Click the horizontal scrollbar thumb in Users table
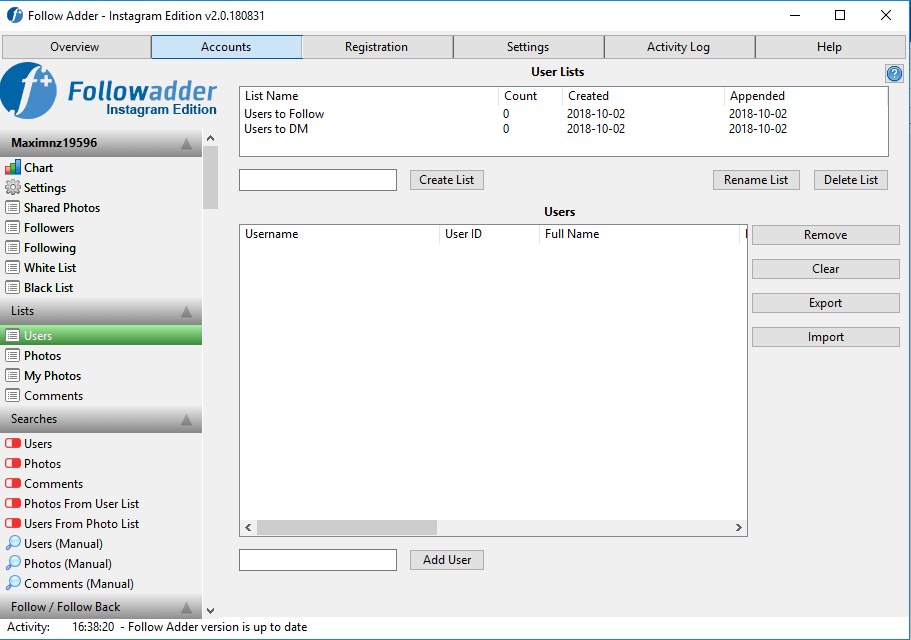 [x=347, y=527]
